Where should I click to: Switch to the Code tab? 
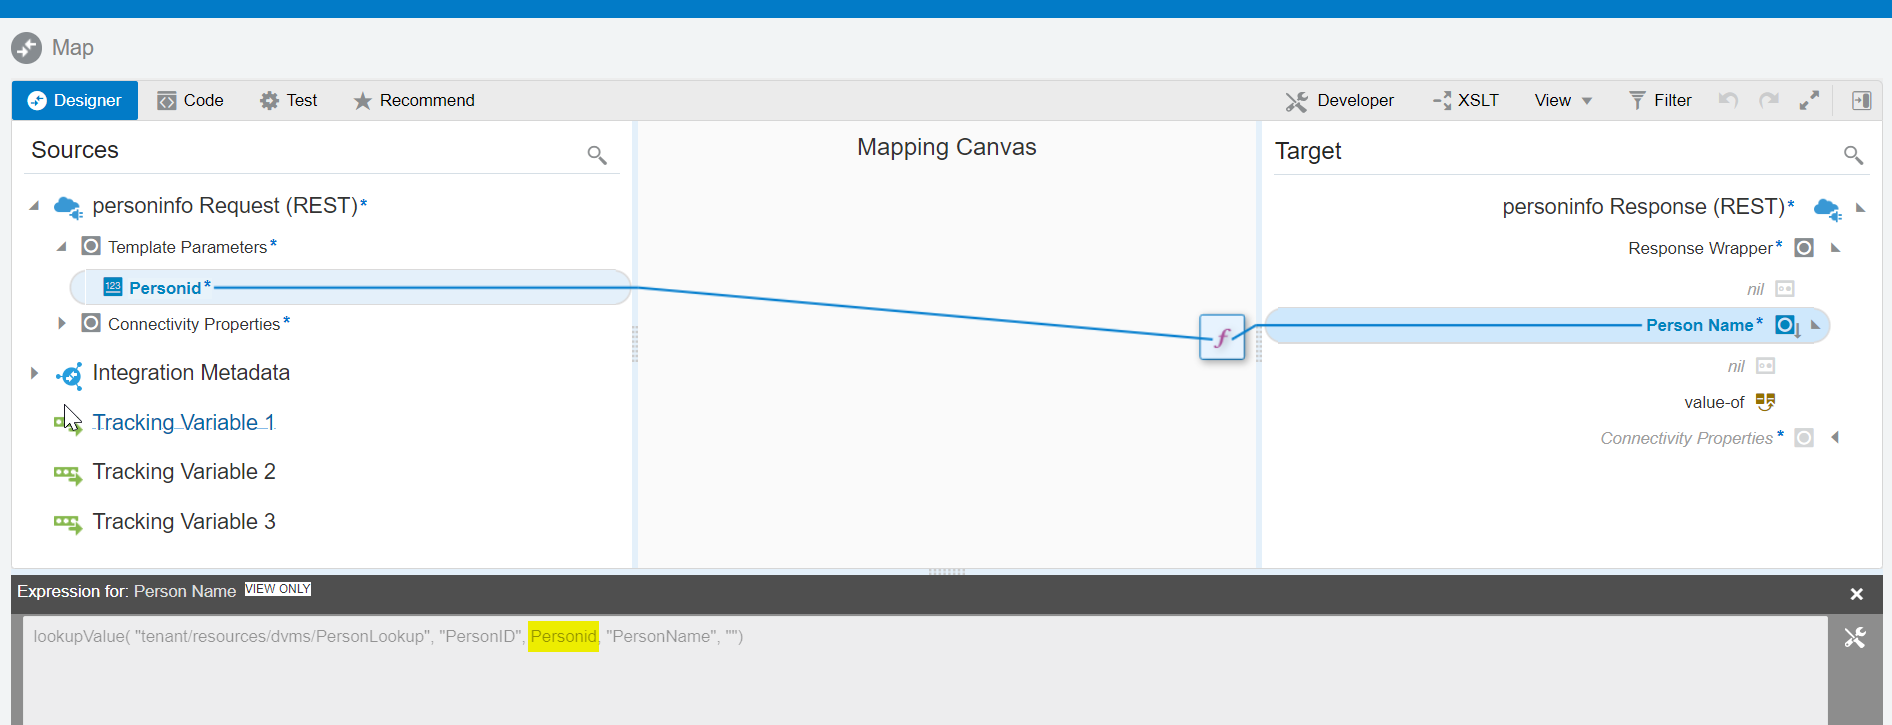(191, 100)
